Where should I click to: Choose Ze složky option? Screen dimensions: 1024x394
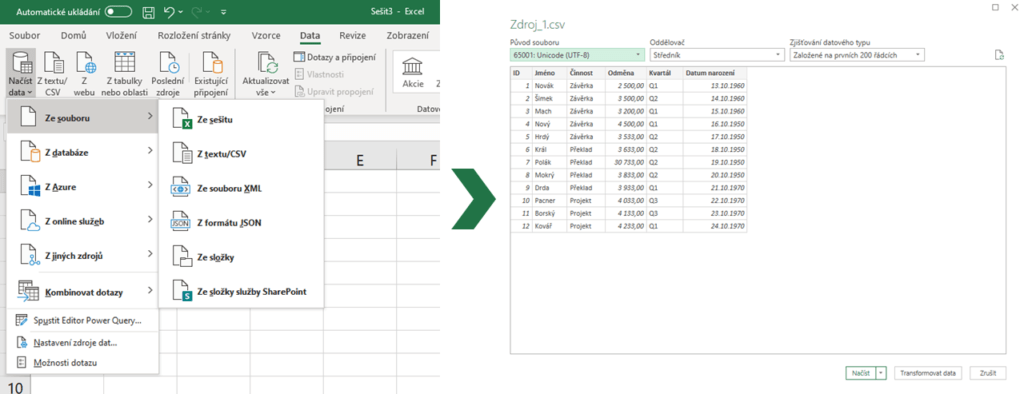coord(240,257)
